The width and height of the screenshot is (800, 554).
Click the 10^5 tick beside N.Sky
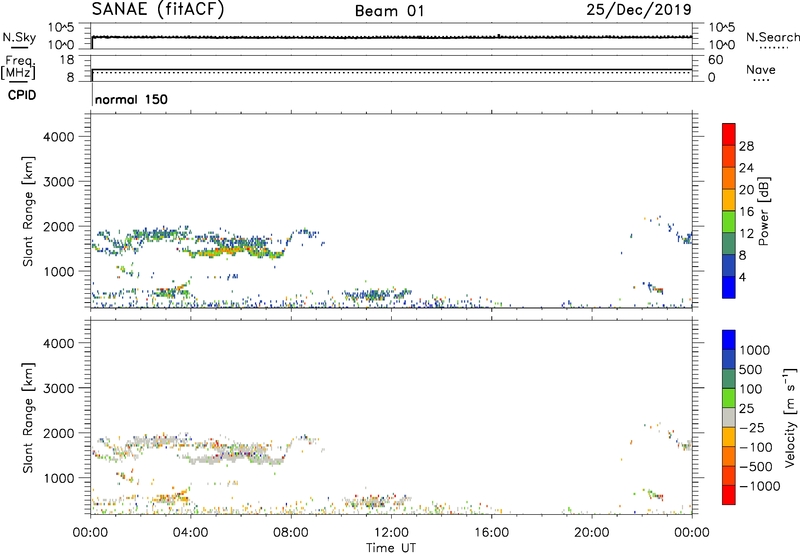pos(61,27)
